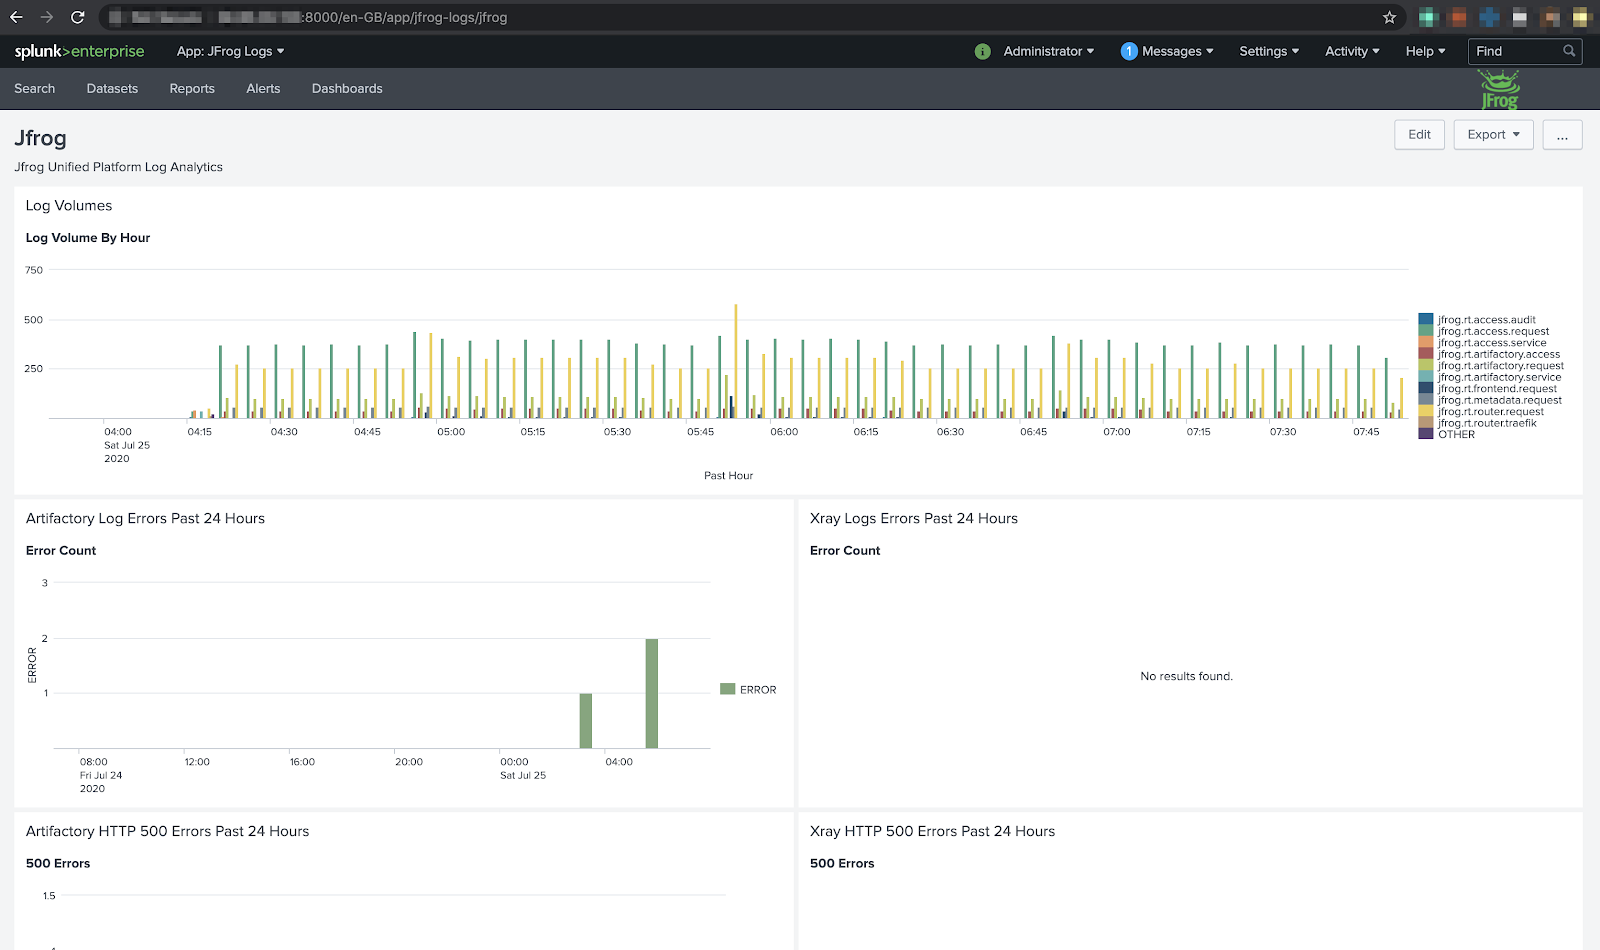Open the App: JFrog Logs dropdown
This screenshot has width=1600, height=950.
230,51
